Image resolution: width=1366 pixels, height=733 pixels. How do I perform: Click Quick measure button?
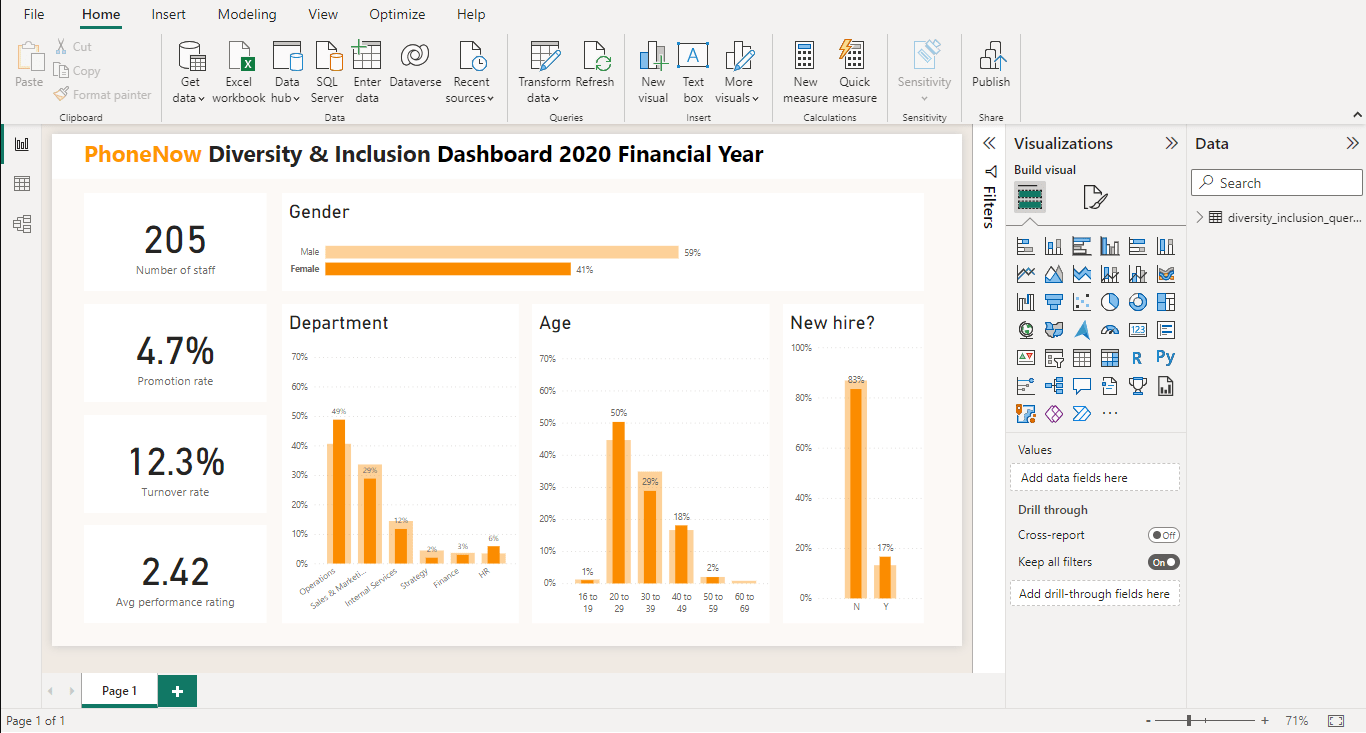[854, 73]
